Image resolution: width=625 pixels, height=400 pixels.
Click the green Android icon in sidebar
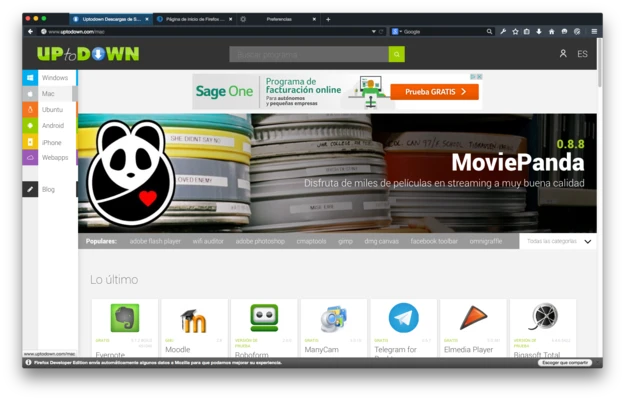[x=30, y=125]
